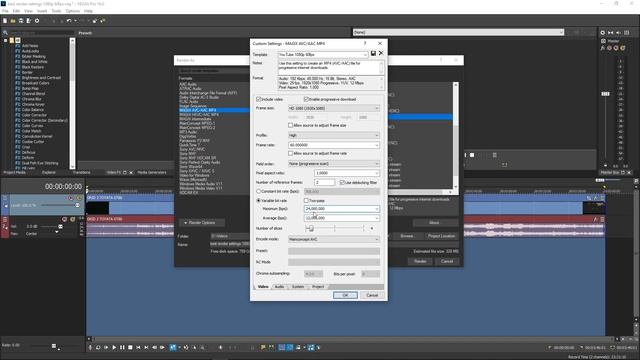Image resolution: width=640 pixels, height=360 pixels.
Task: Open the Template dropdown
Action: pos(323,54)
